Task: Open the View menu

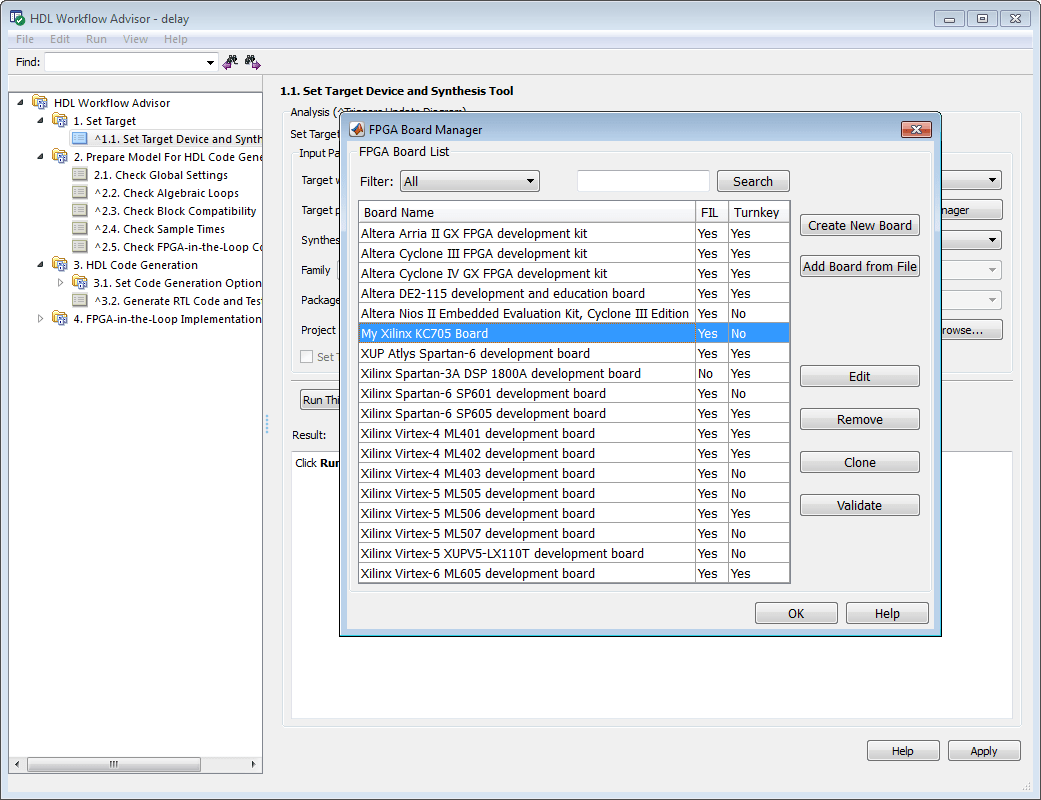Action: [x=135, y=39]
